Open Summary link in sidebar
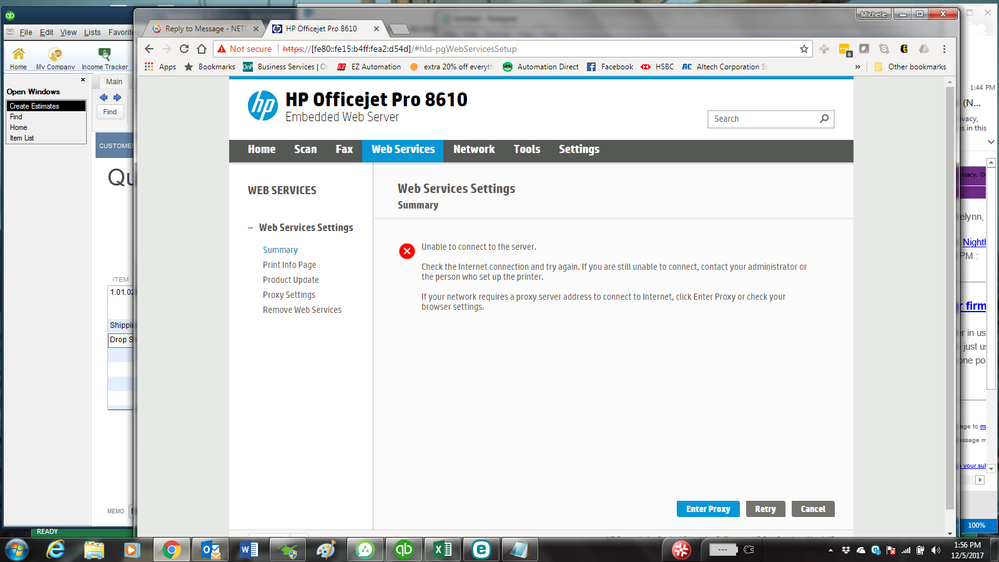The width and height of the screenshot is (999, 562). point(280,250)
